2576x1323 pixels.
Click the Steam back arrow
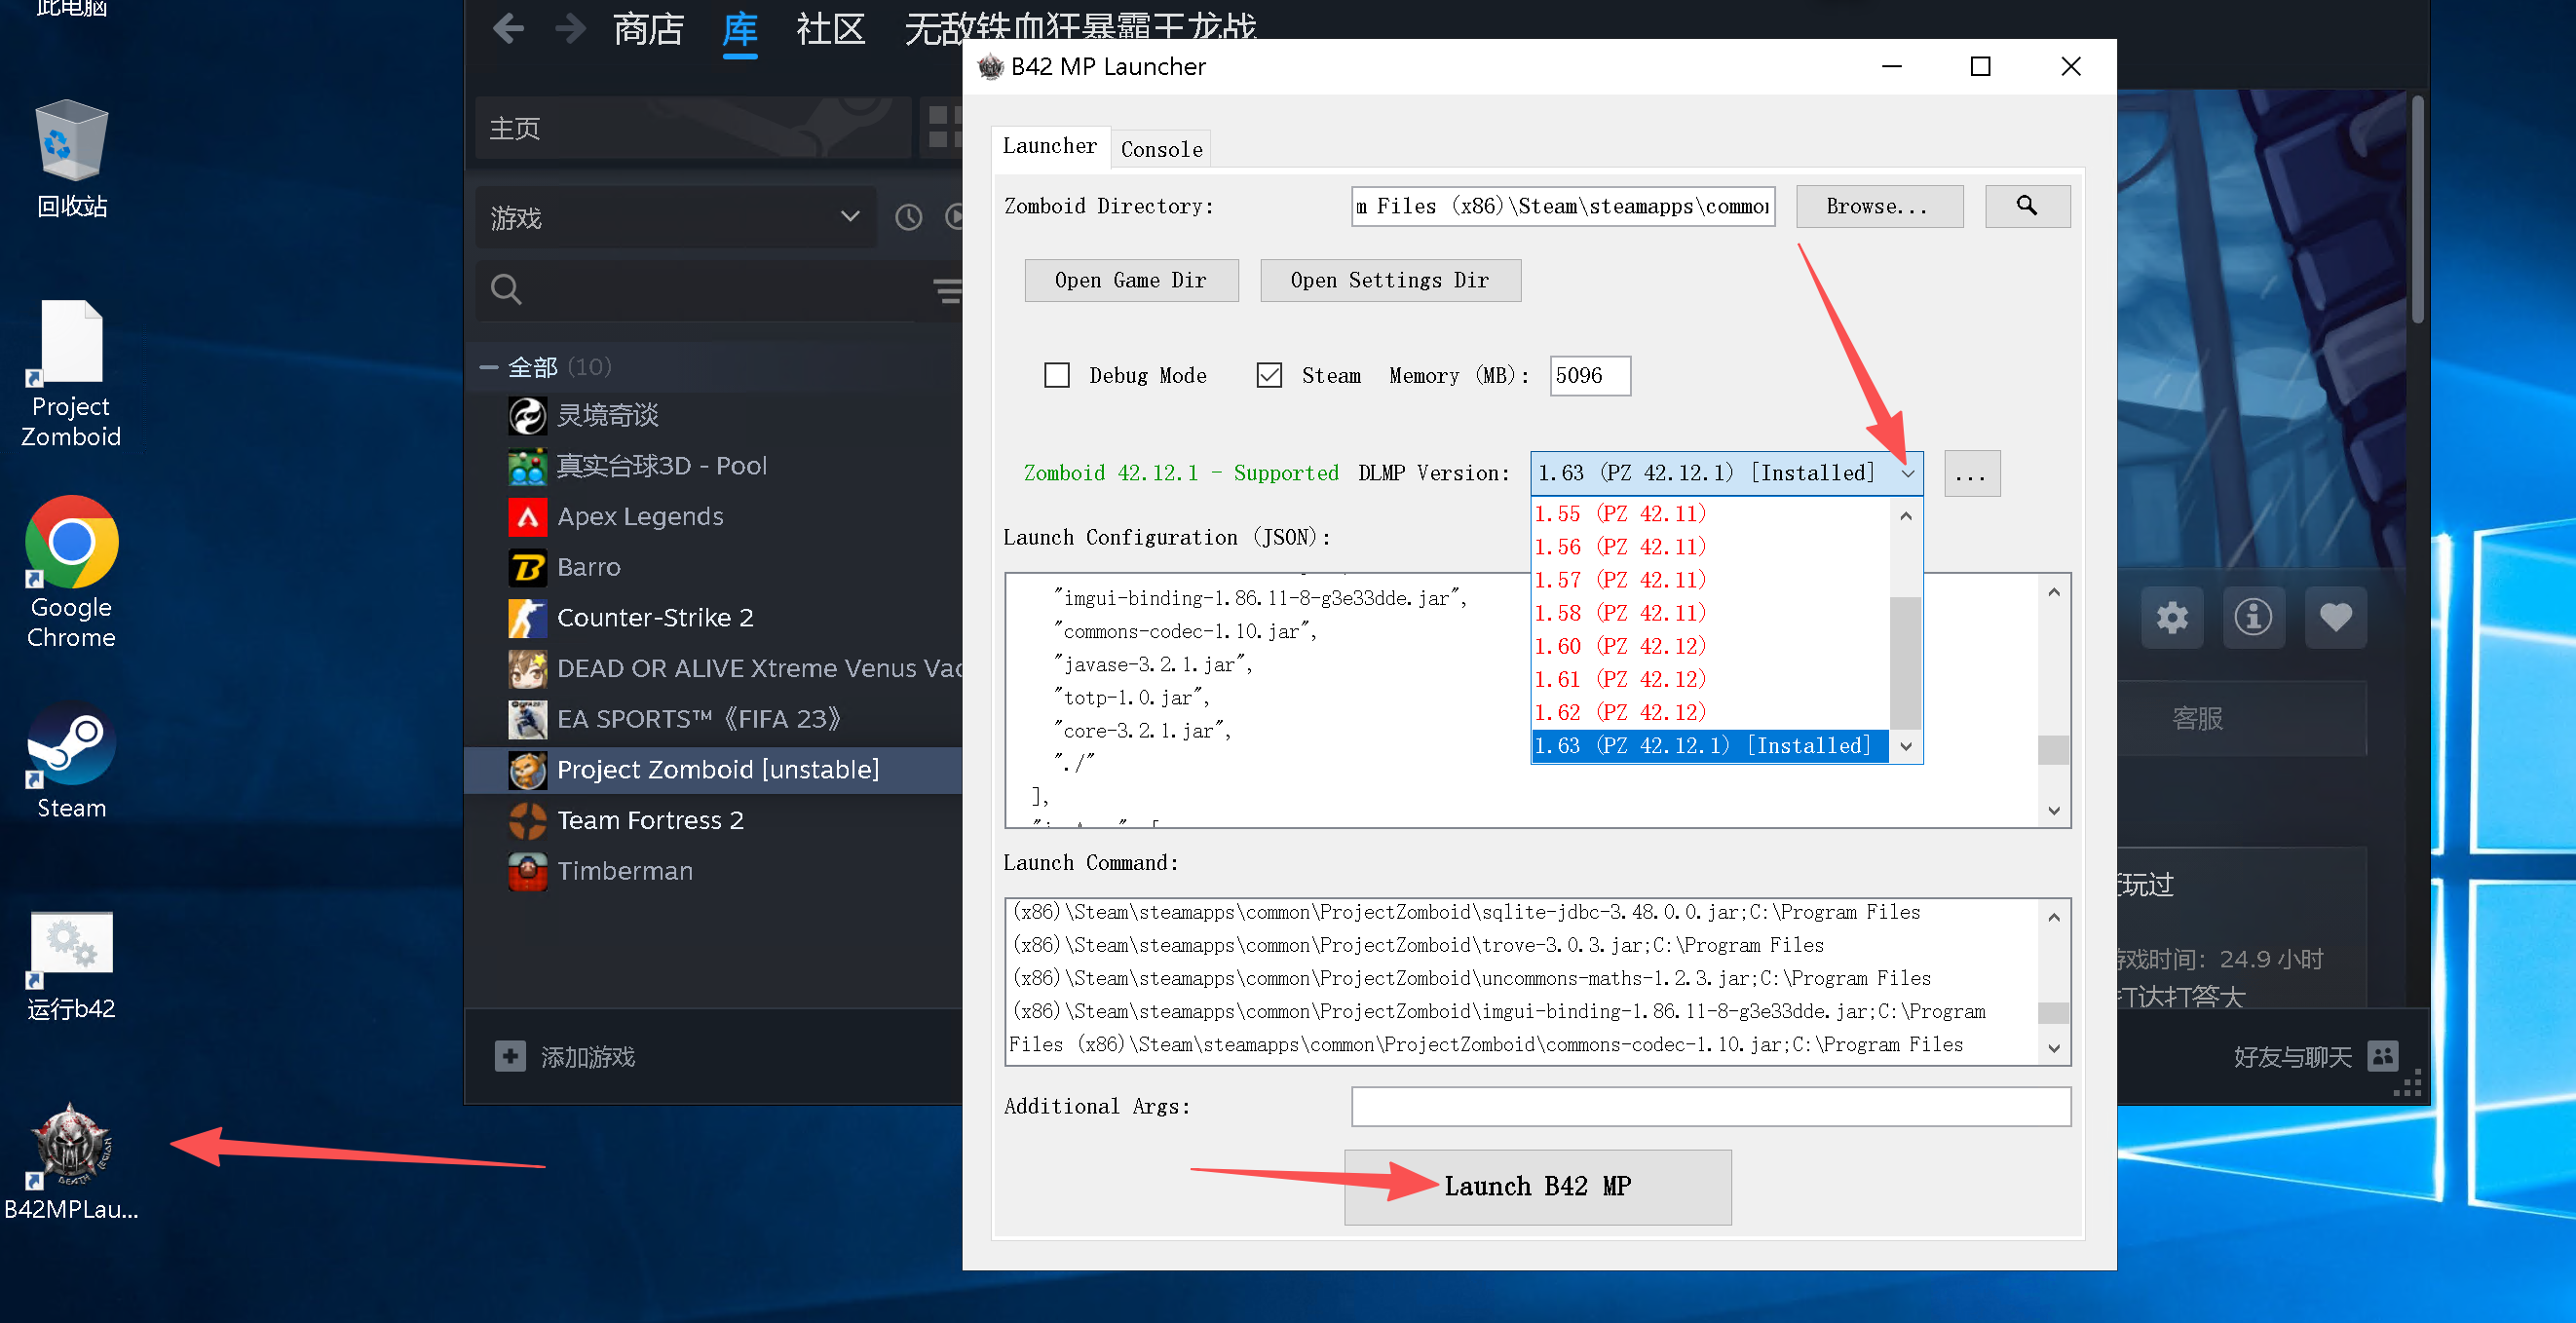click(509, 29)
